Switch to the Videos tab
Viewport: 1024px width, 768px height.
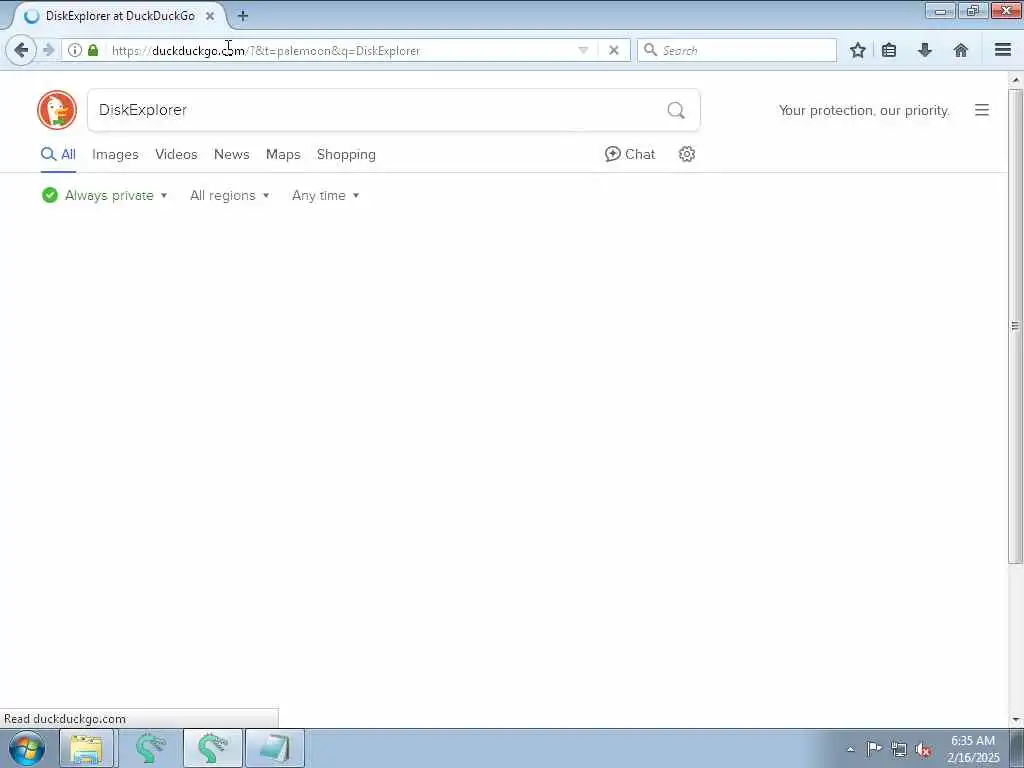[x=176, y=155]
